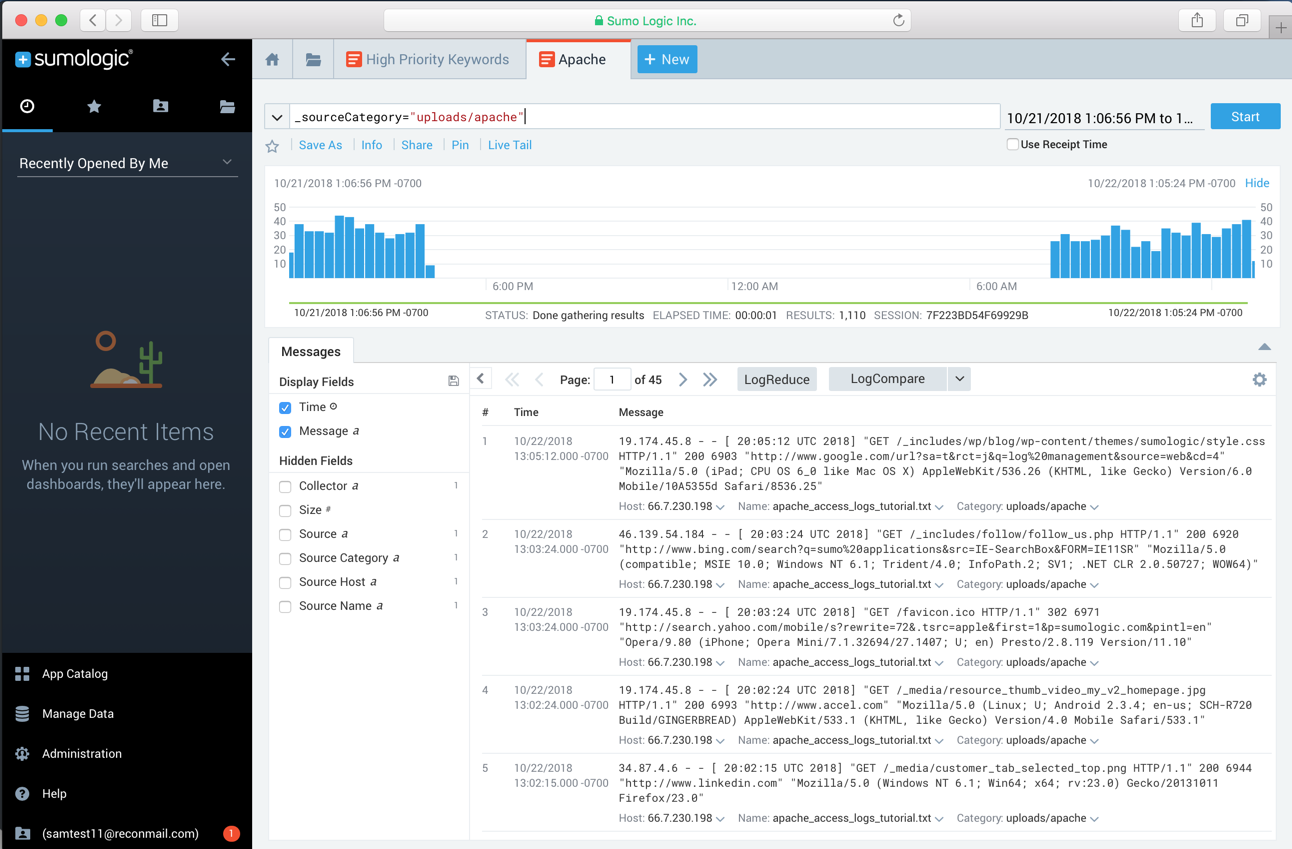Screen dimensions: 1292x849
Task: Create a new tab with + New
Action: (x=667, y=60)
